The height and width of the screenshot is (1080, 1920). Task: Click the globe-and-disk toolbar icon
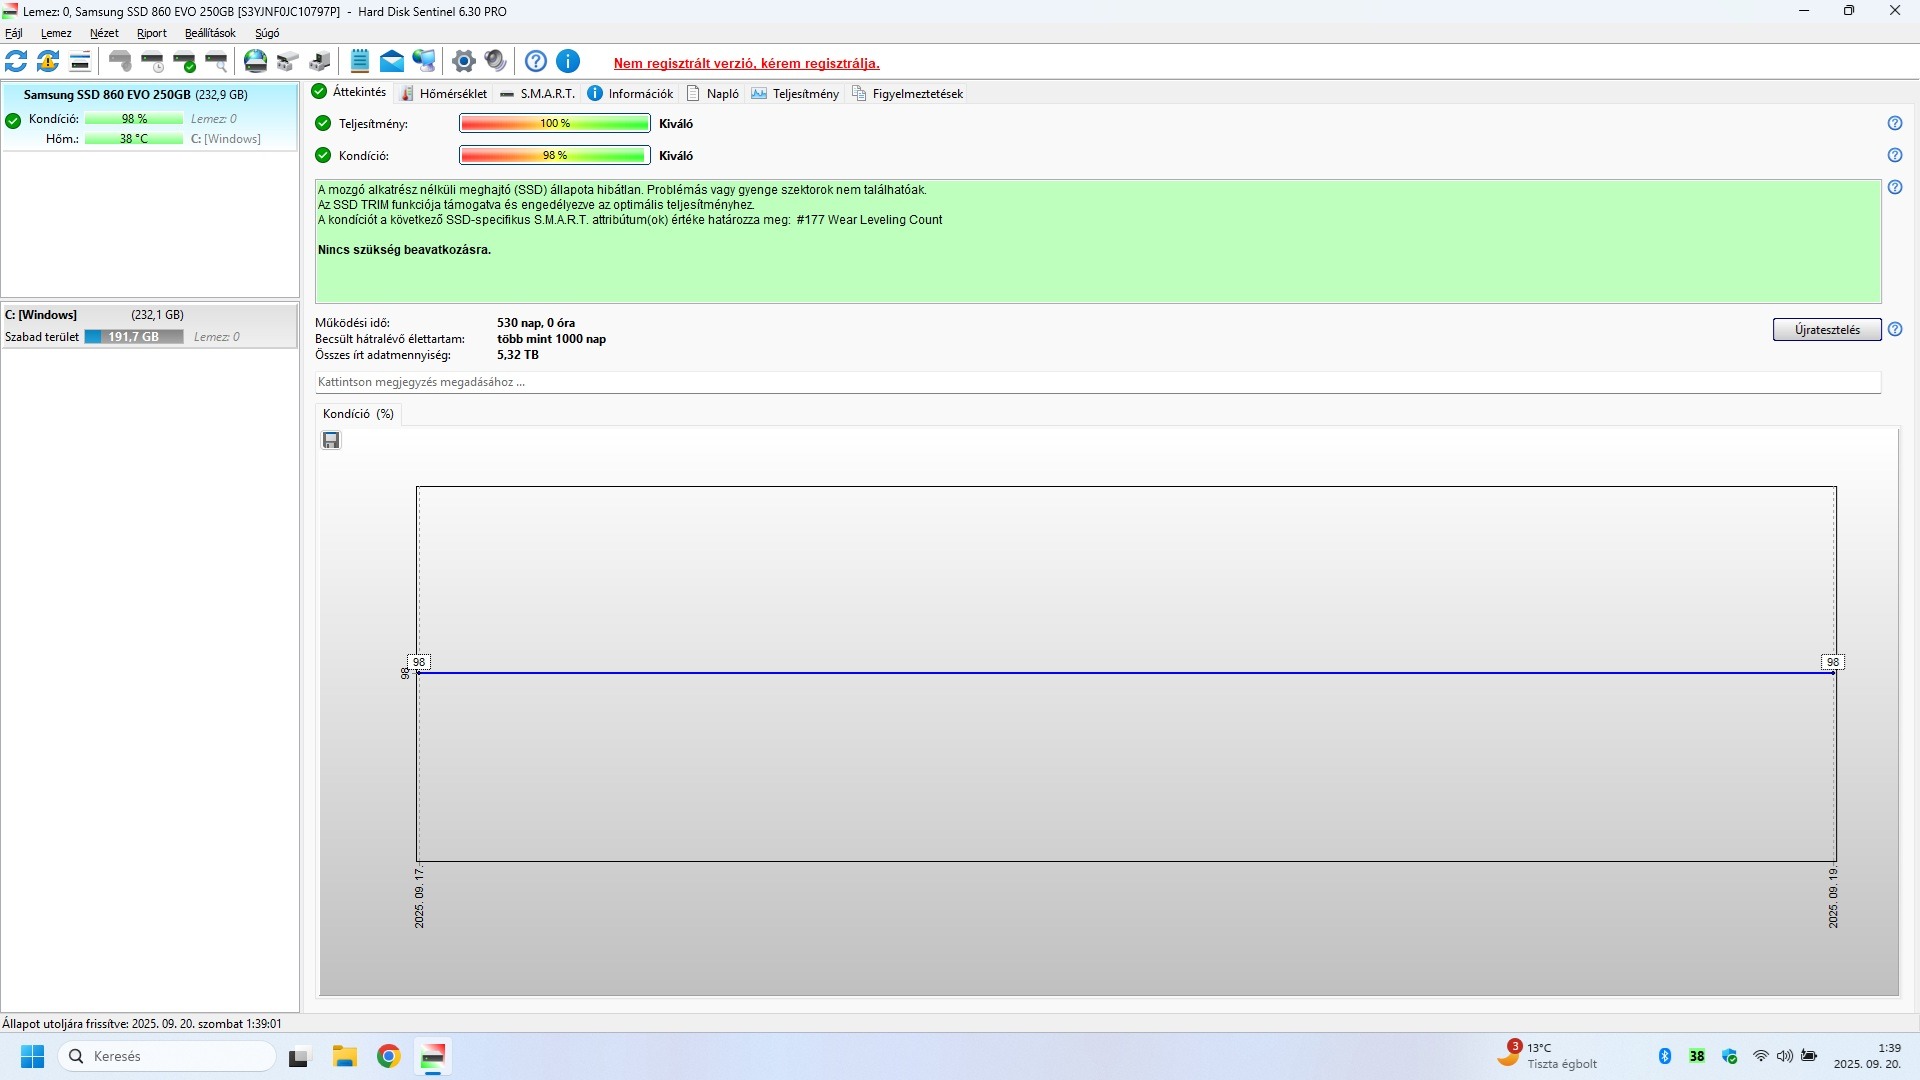256,62
